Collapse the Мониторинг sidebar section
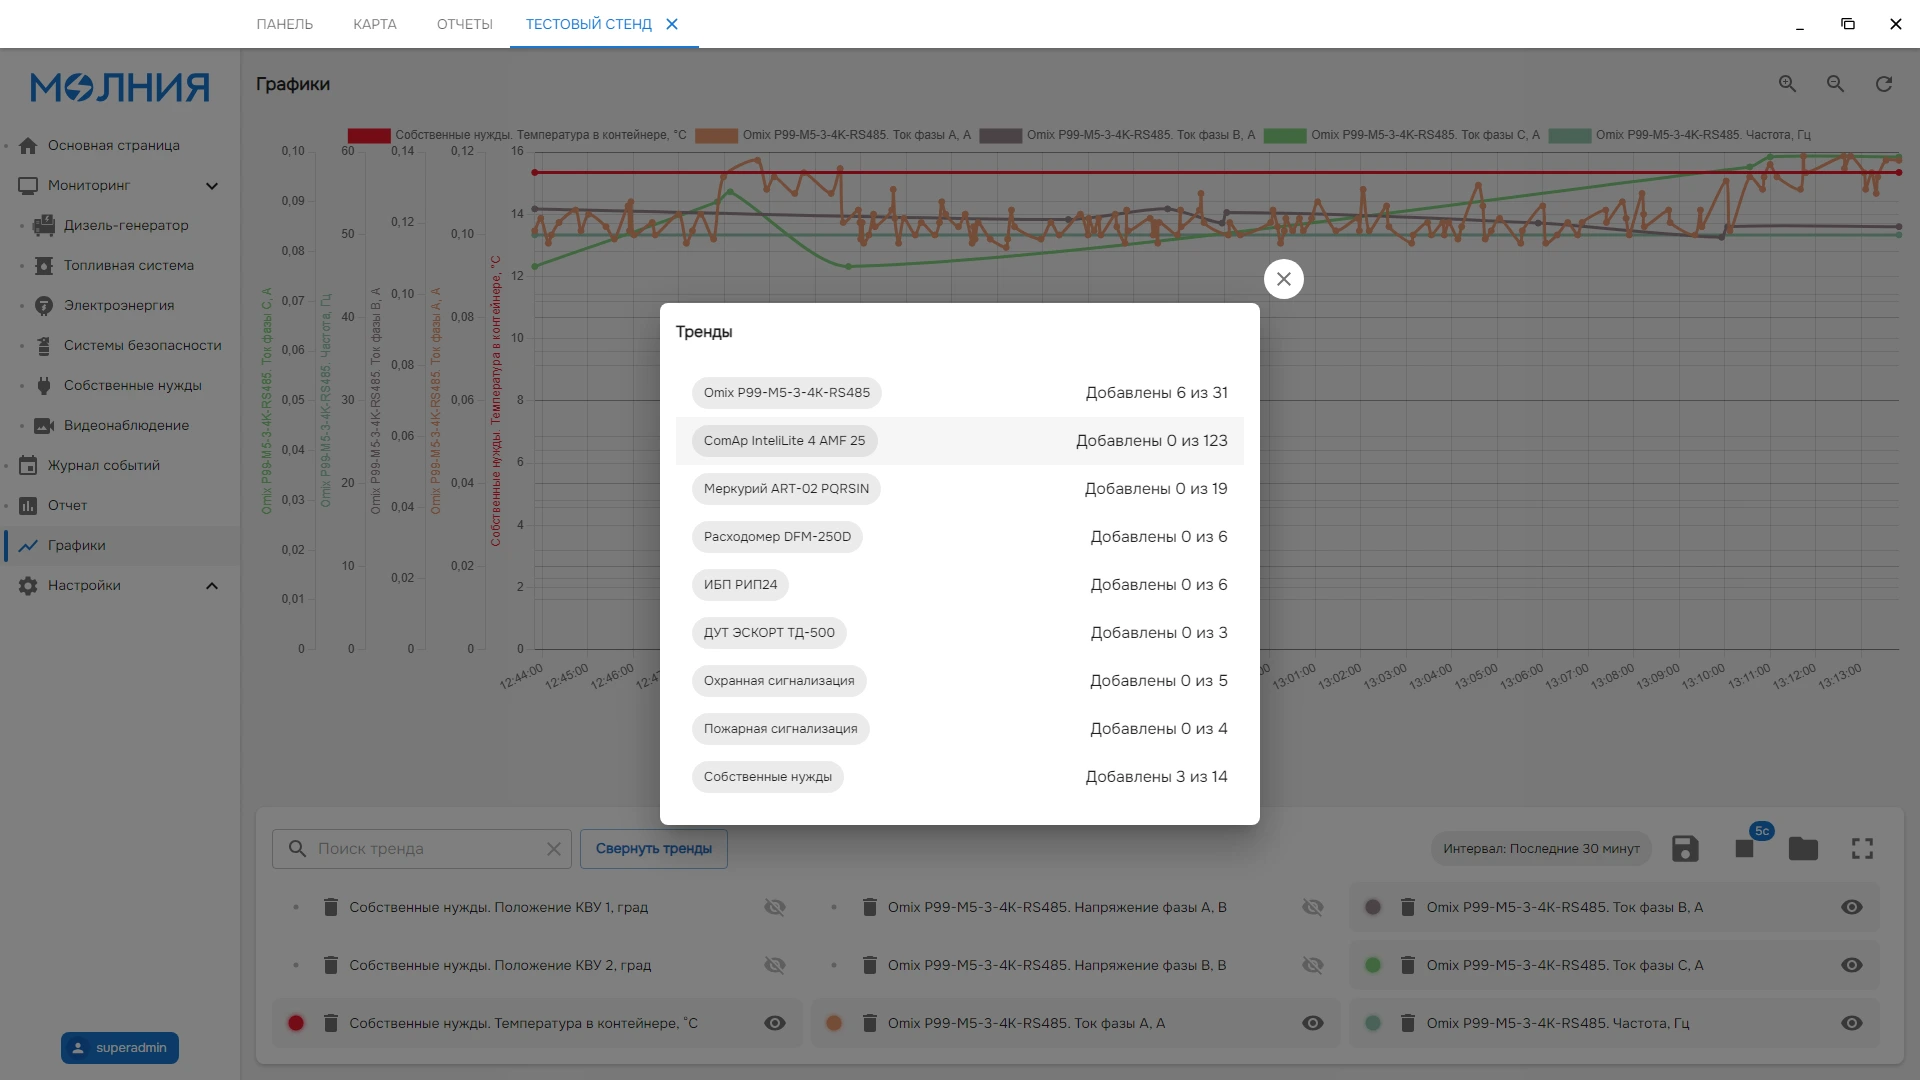The image size is (1920, 1080). (212, 185)
